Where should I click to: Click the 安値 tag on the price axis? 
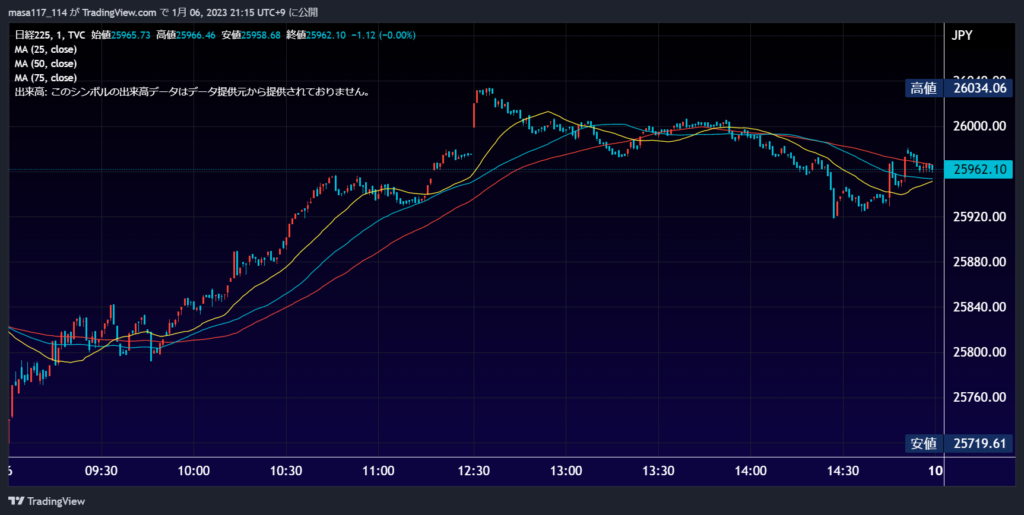pyautogui.click(x=923, y=444)
